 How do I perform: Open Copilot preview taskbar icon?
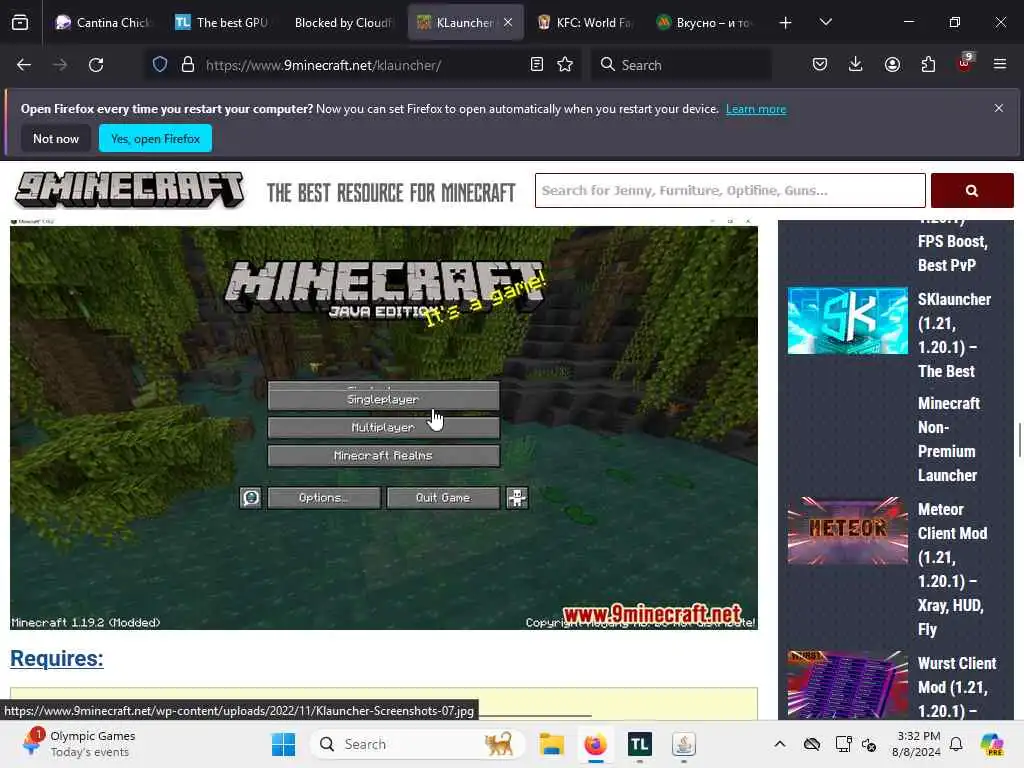pyautogui.click(x=992, y=744)
